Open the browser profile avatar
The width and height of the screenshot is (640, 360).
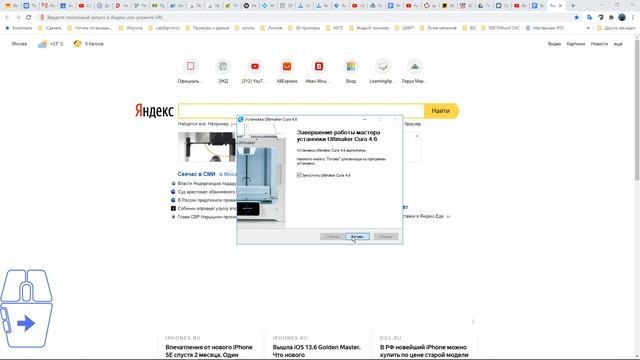click(x=622, y=18)
